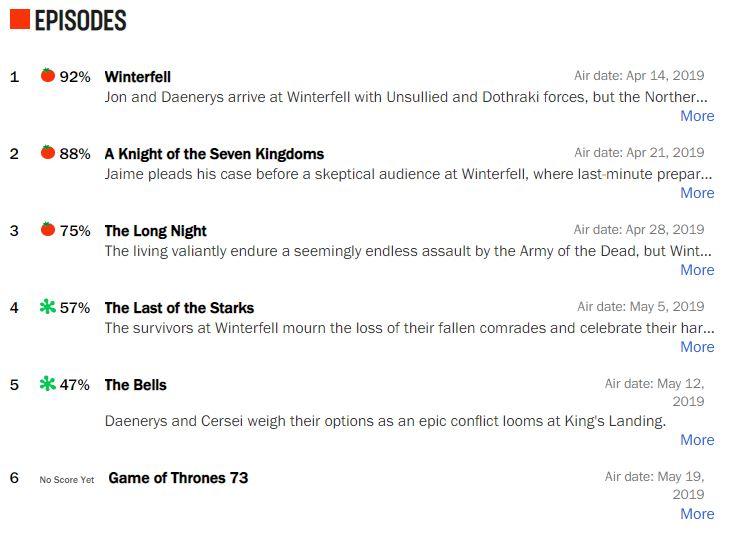Expand More for Game of Thrones 73
Viewport: 732px width, 538px height.
click(697, 514)
